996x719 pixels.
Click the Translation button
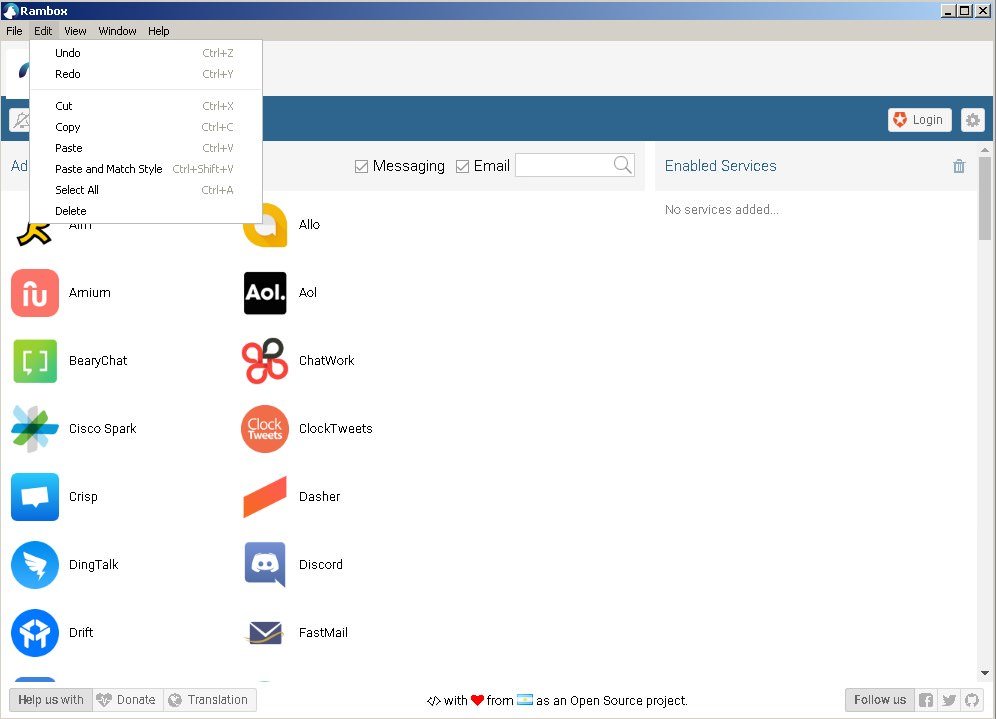pos(210,700)
